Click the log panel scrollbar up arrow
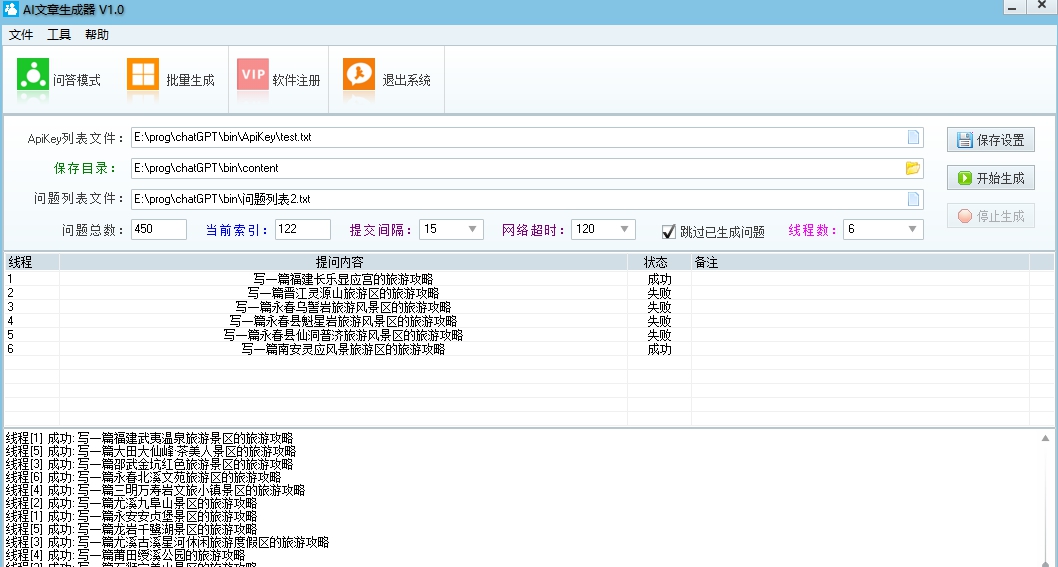This screenshot has height=567, width=1058. (1047, 438)
